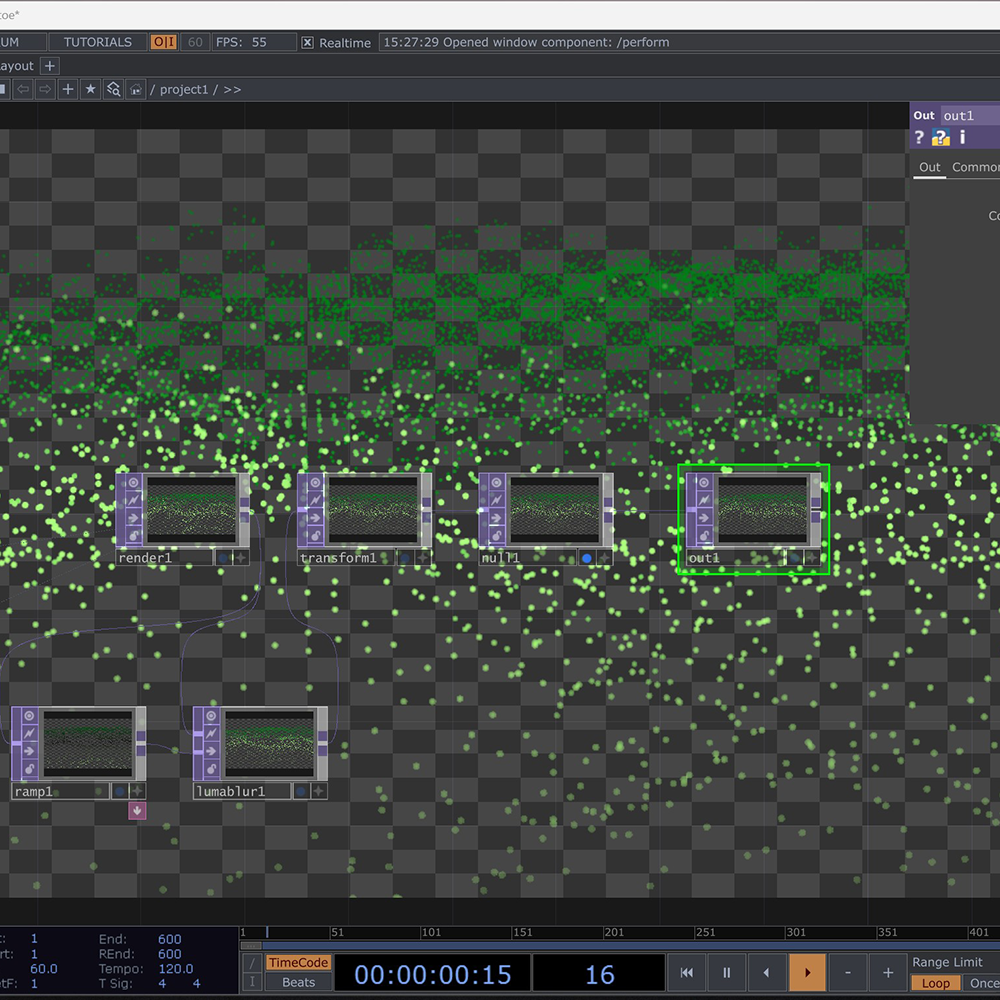This screenshot has width=1000, height=1000.
Task: Click the timeline ruler to move the playhead
Action: point(600,931)
